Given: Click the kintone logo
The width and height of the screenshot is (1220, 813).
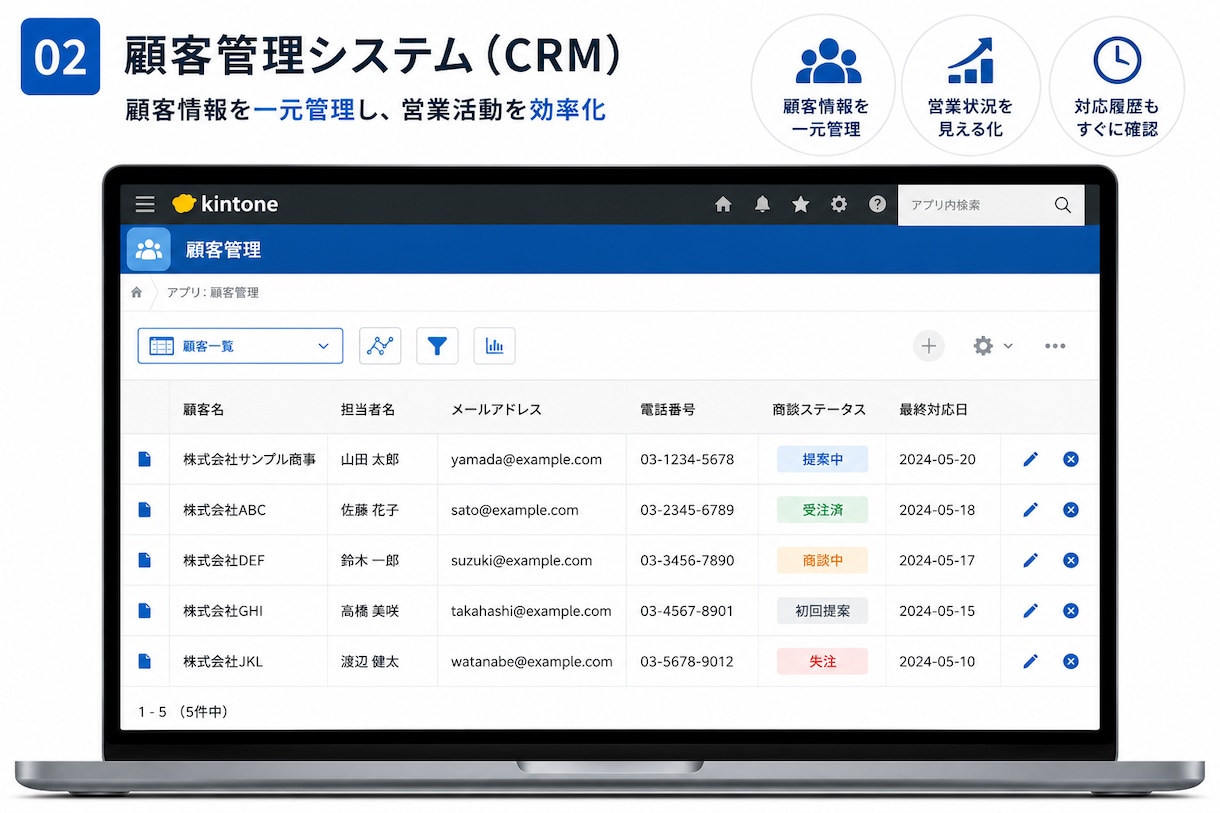Looking at the screenshot, I should pyautogui.click(x=225, y=204).
